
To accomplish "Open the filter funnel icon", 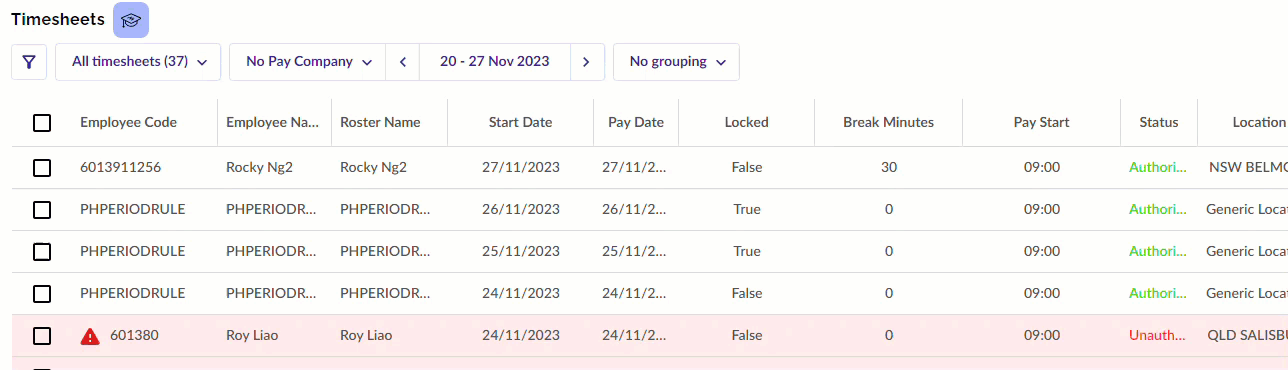I will point(29,62).
